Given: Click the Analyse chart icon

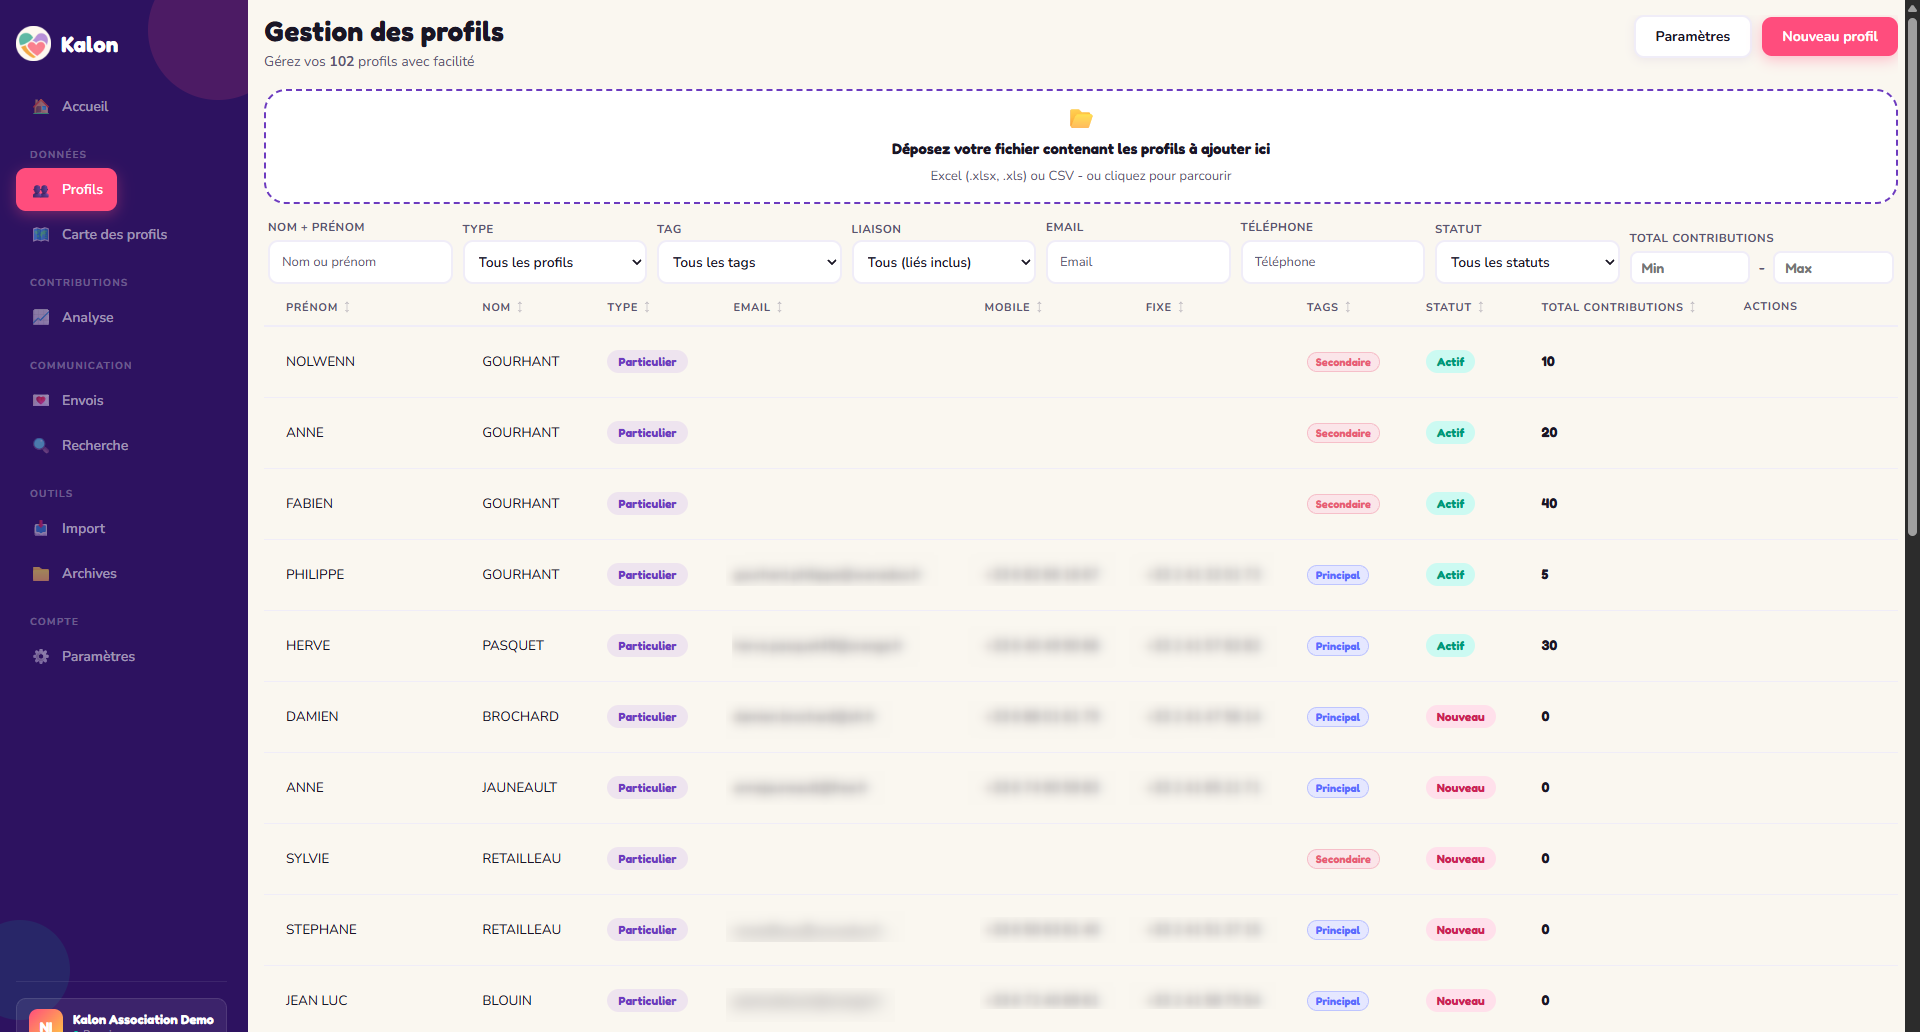Looking at the screenshot, I should pos(41,317).
